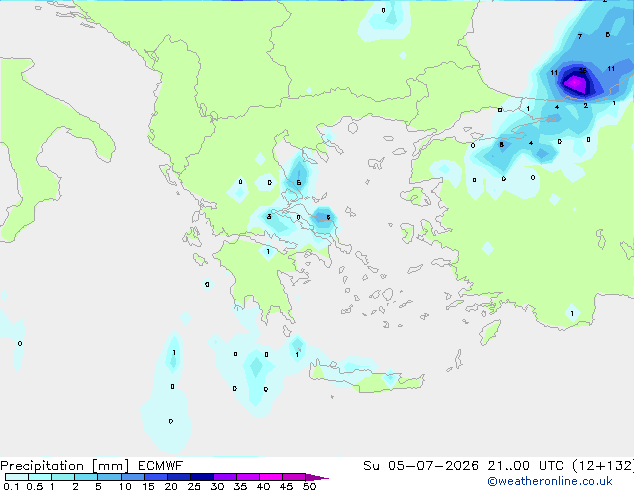Click the legend label '15'
Screen dimensions: 634x490
click(148, 486)
